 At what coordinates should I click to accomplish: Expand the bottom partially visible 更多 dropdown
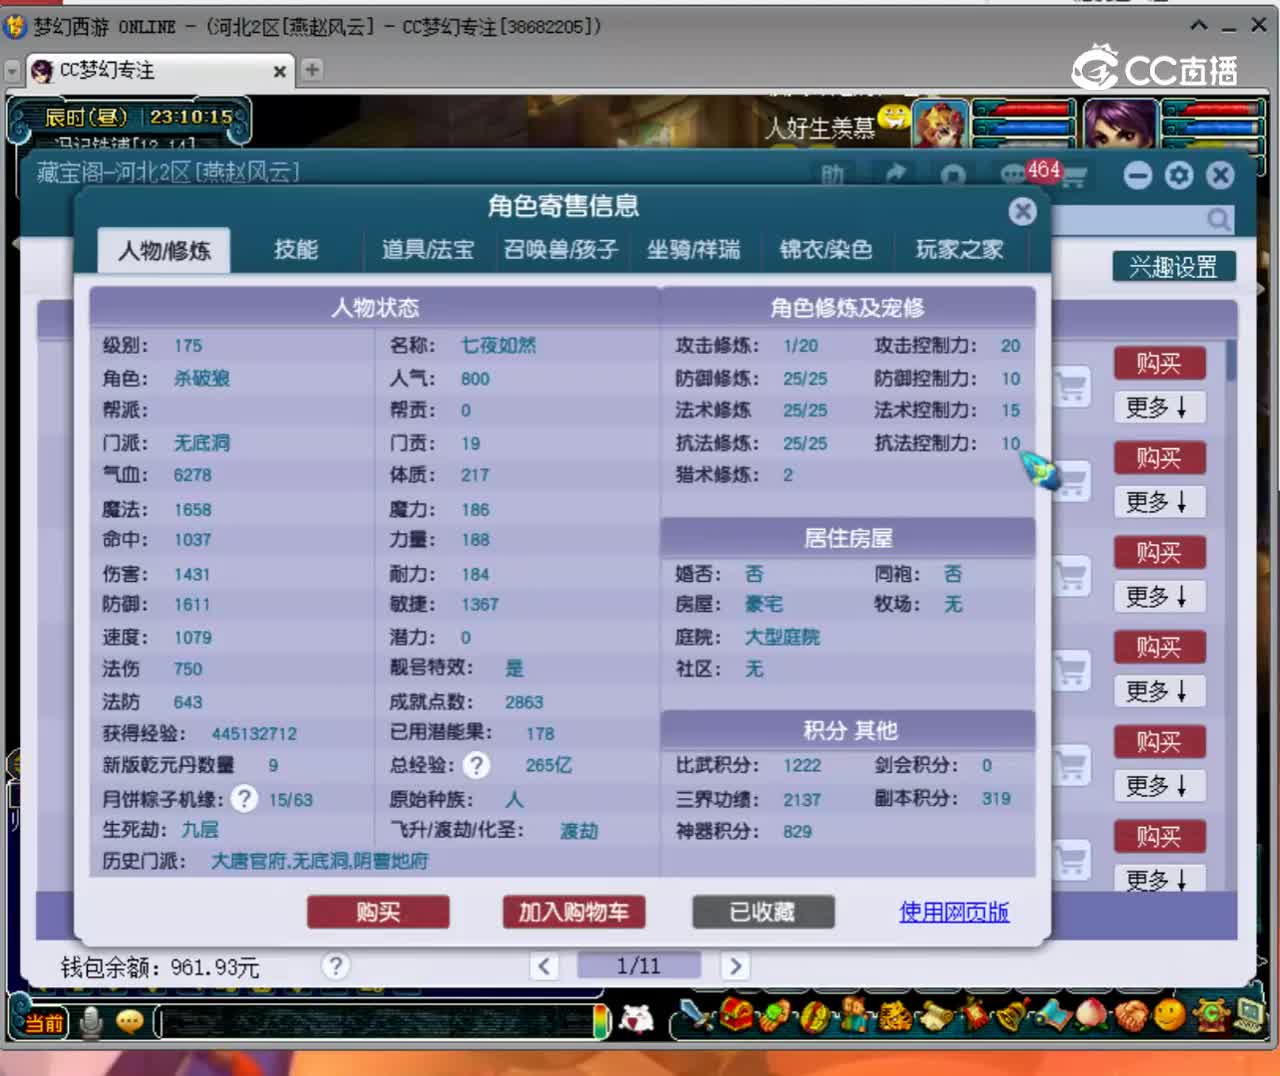[x=1159, y=879]
